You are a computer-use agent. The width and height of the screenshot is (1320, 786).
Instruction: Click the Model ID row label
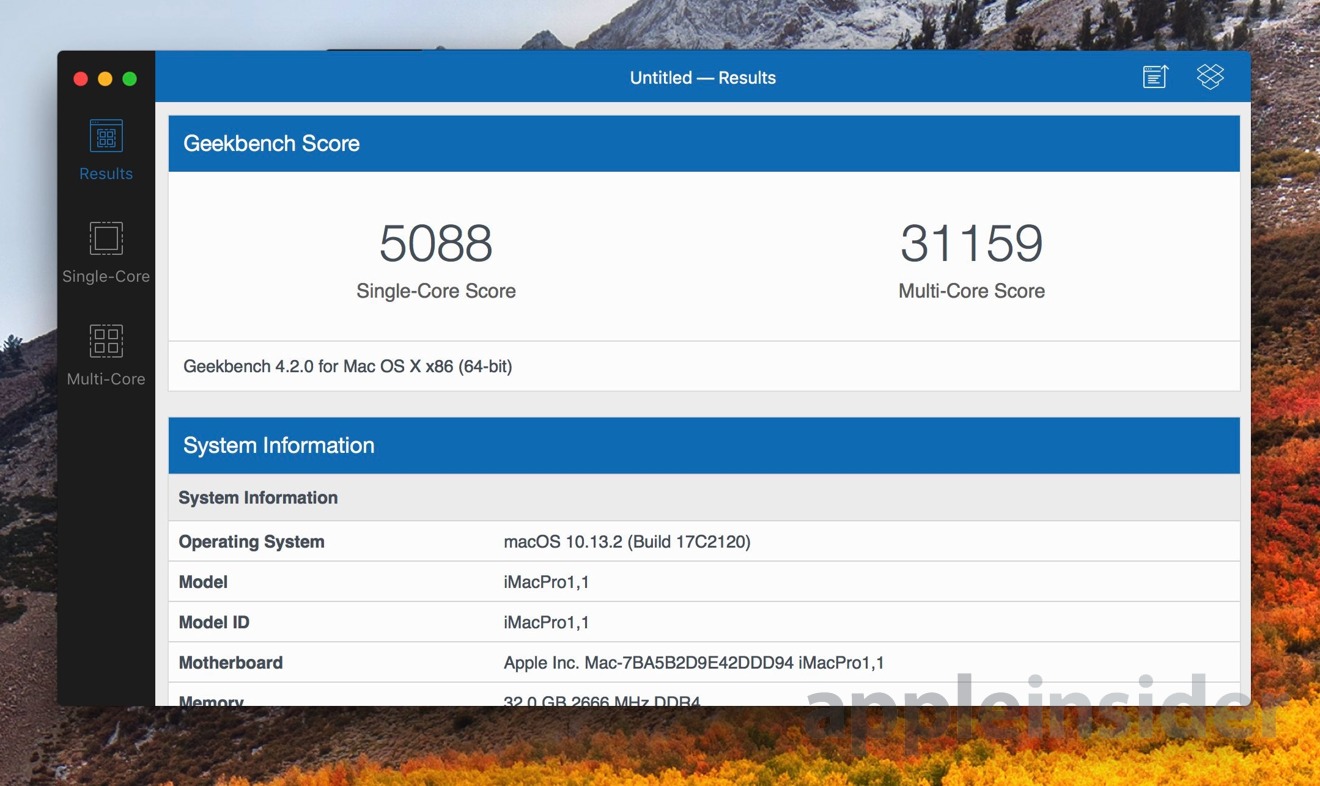pyautogui.click(x=214, y=622)
